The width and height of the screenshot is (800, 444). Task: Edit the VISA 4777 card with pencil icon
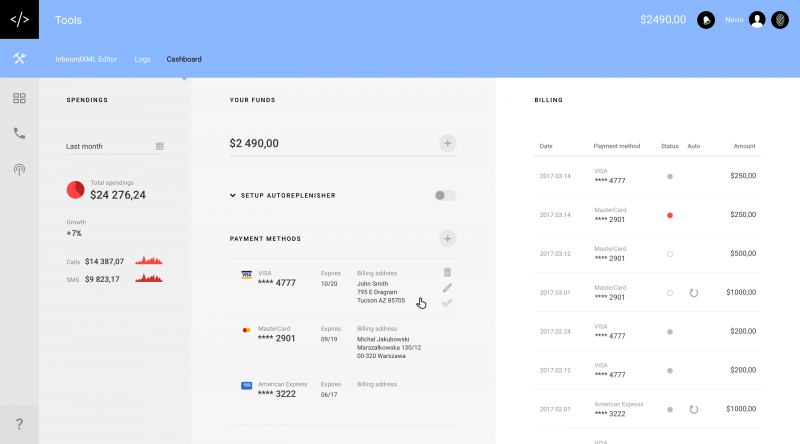pos(447,288)
